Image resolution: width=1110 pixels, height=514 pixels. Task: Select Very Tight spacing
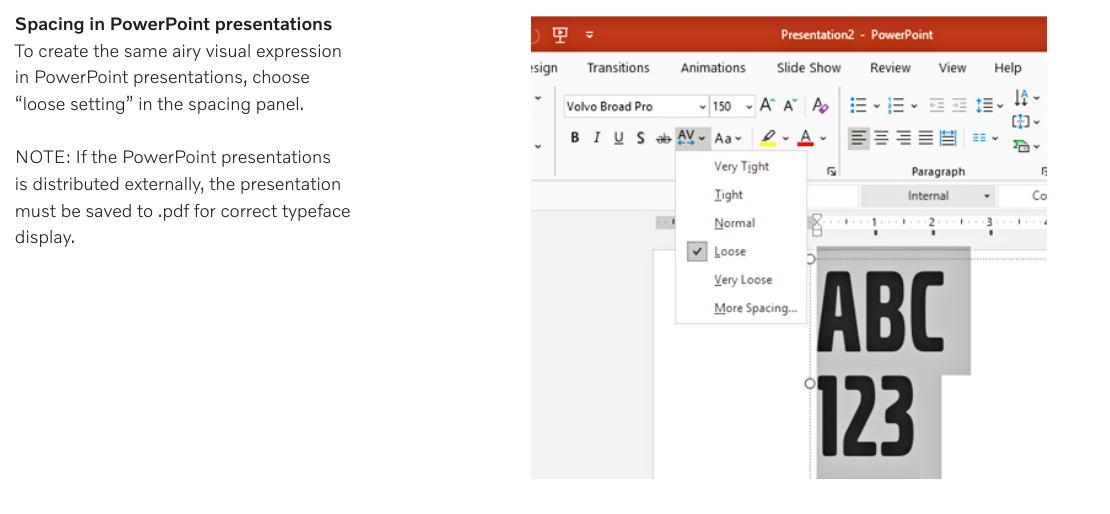(x=741, y=166)
